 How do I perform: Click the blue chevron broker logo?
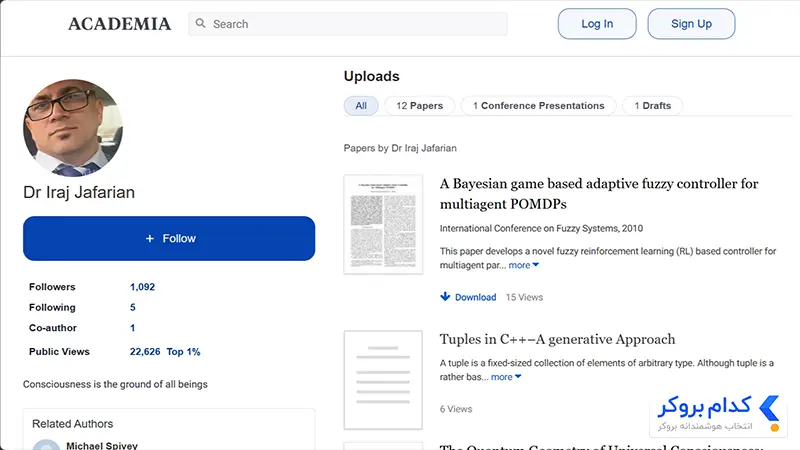click(x=769, y=408)
